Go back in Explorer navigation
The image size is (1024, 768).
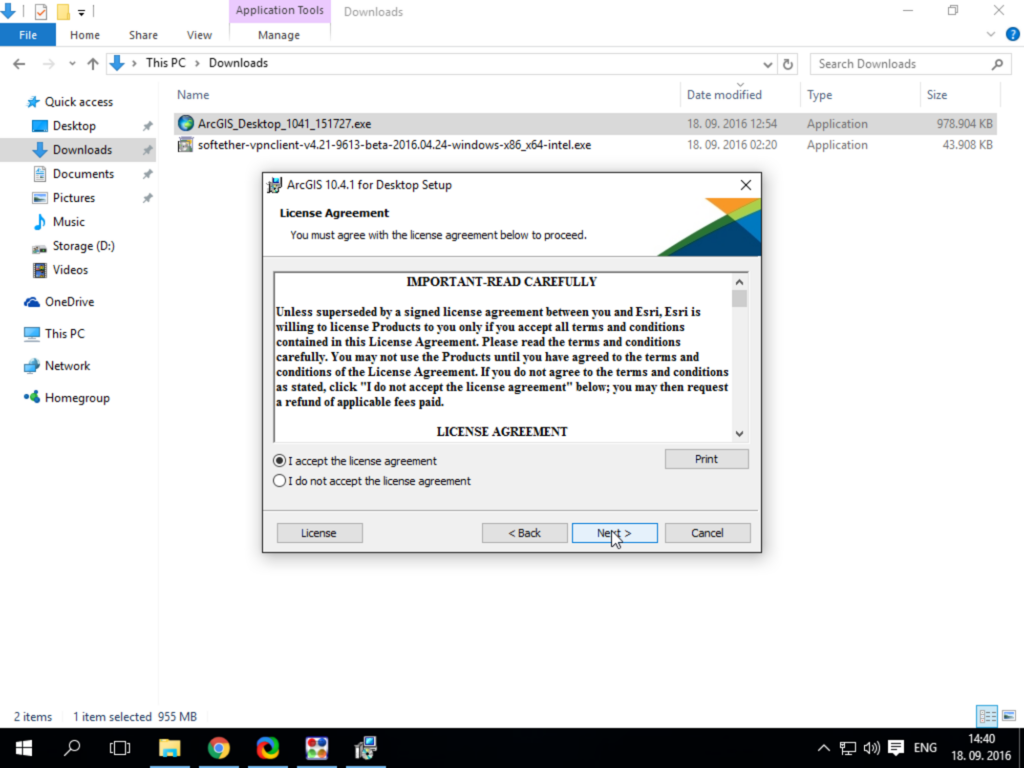point(19,64)
